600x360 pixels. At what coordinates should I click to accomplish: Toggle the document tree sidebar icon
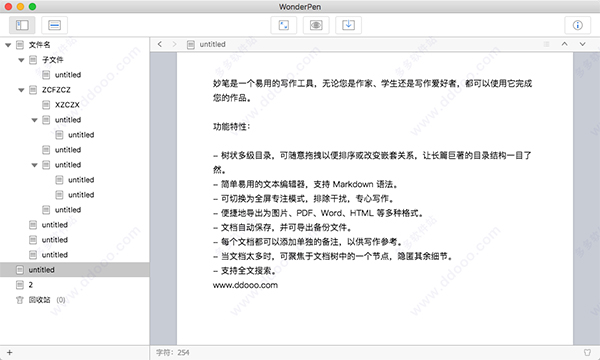coord(22,25)
